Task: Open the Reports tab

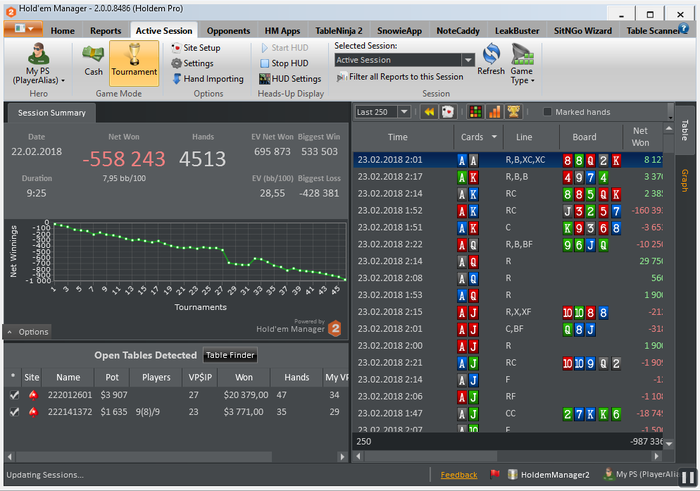Action: (105, 31)
